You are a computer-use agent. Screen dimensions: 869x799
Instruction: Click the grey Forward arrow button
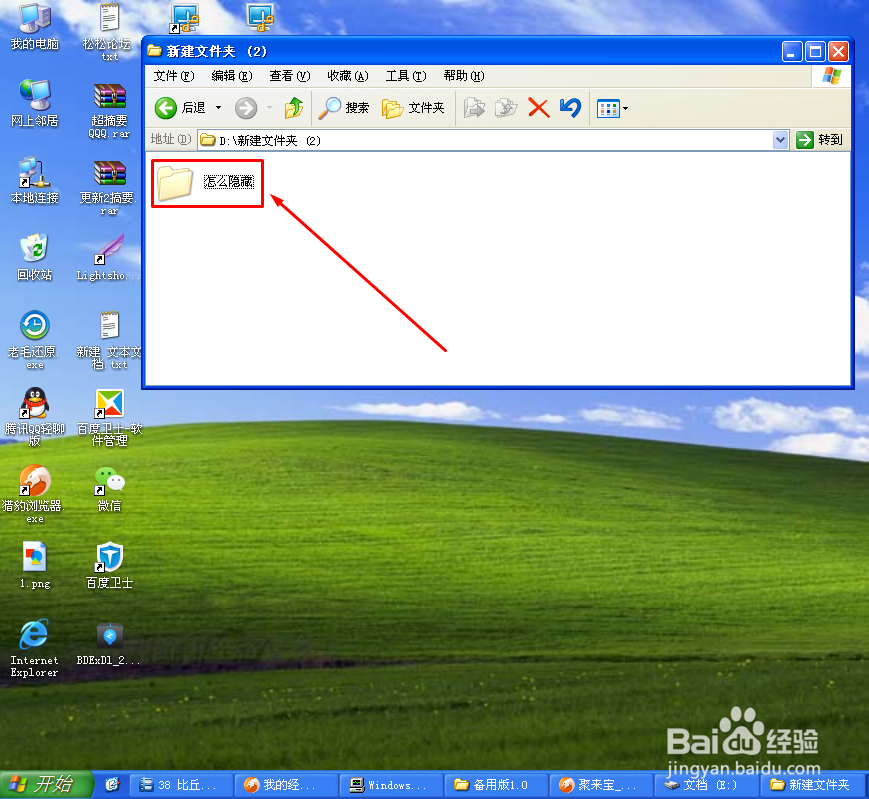[x=246, y=108]
